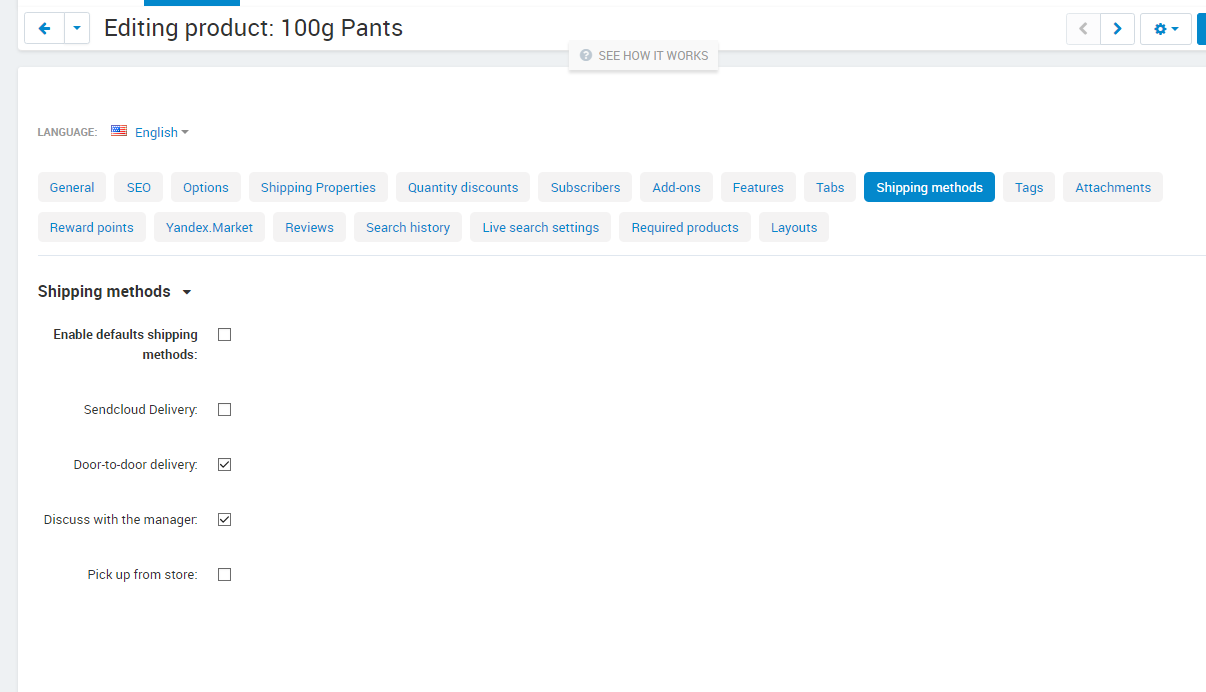Select the Required products tab
Image resolution: width=1206 pixels, height=692 pixels.
click(685, 227)
